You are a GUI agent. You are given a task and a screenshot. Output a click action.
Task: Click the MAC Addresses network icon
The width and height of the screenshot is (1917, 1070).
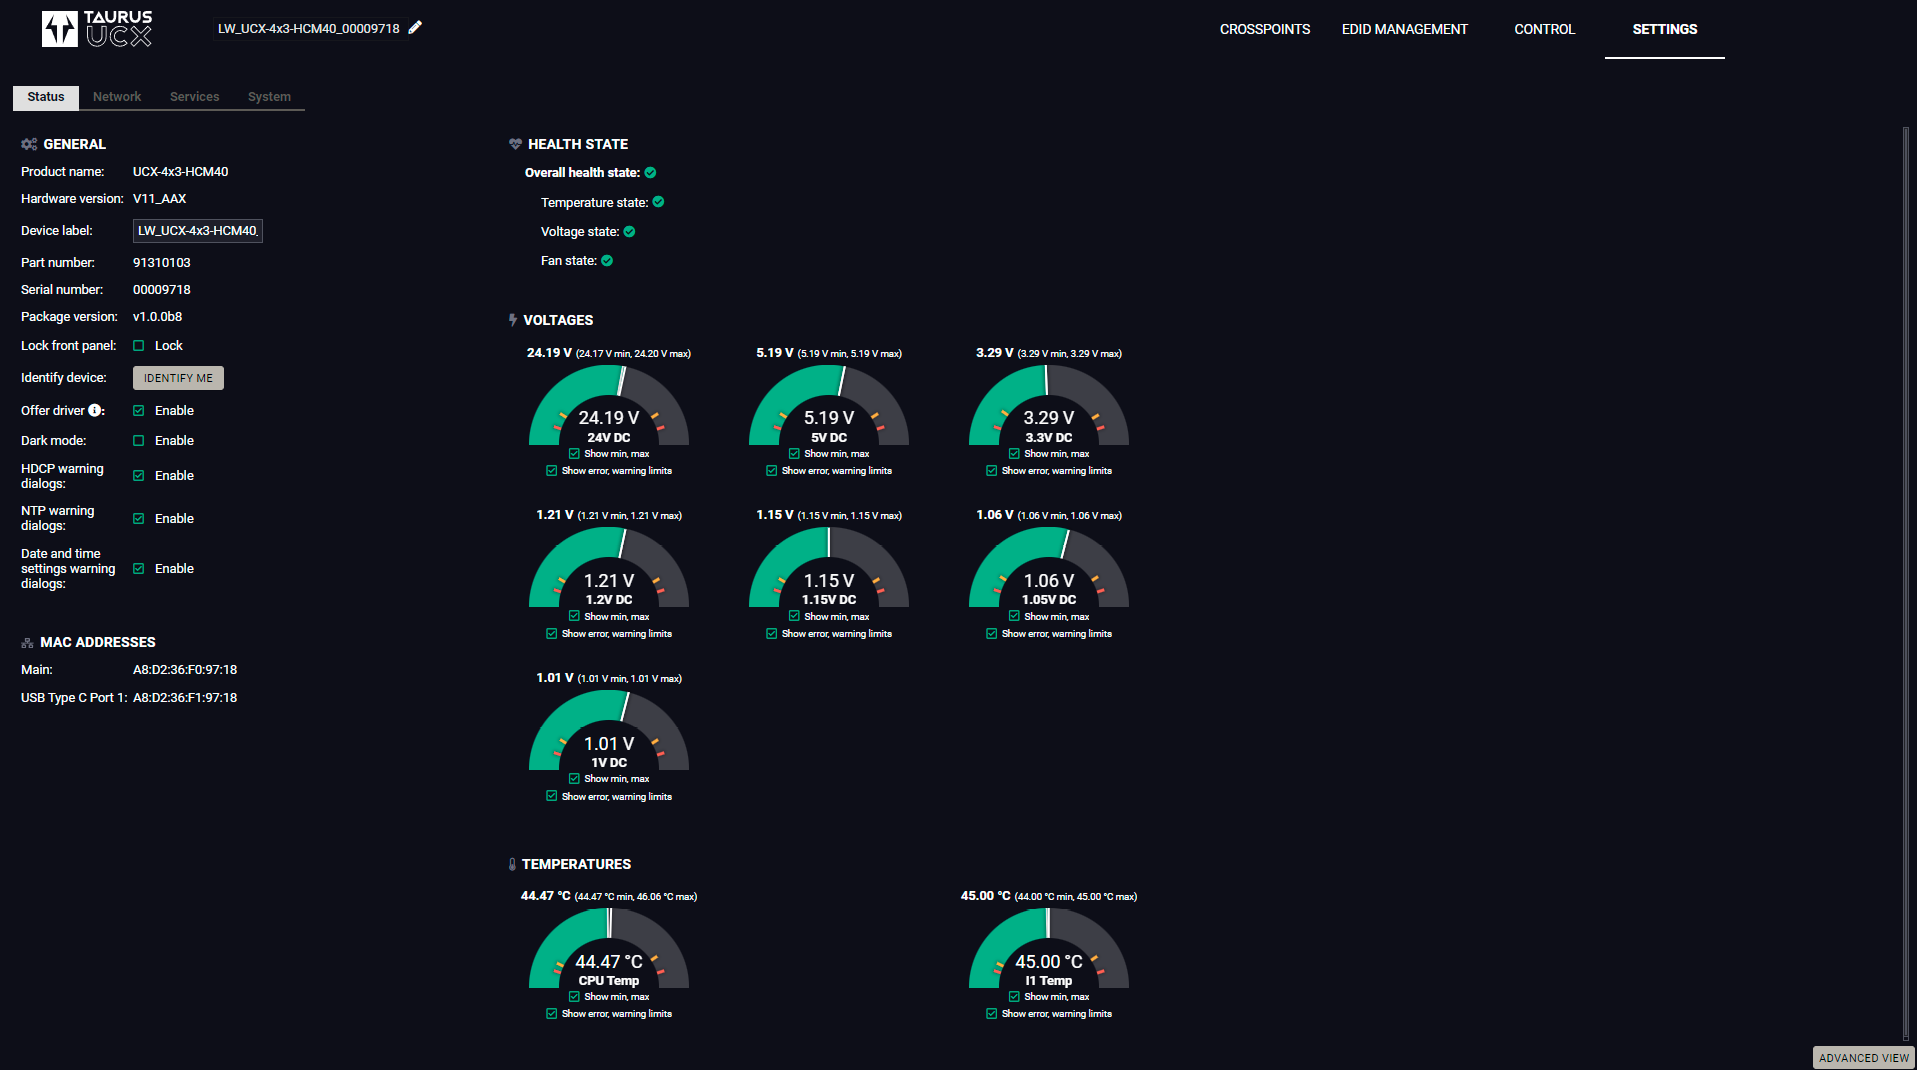[x=27, y=643]
